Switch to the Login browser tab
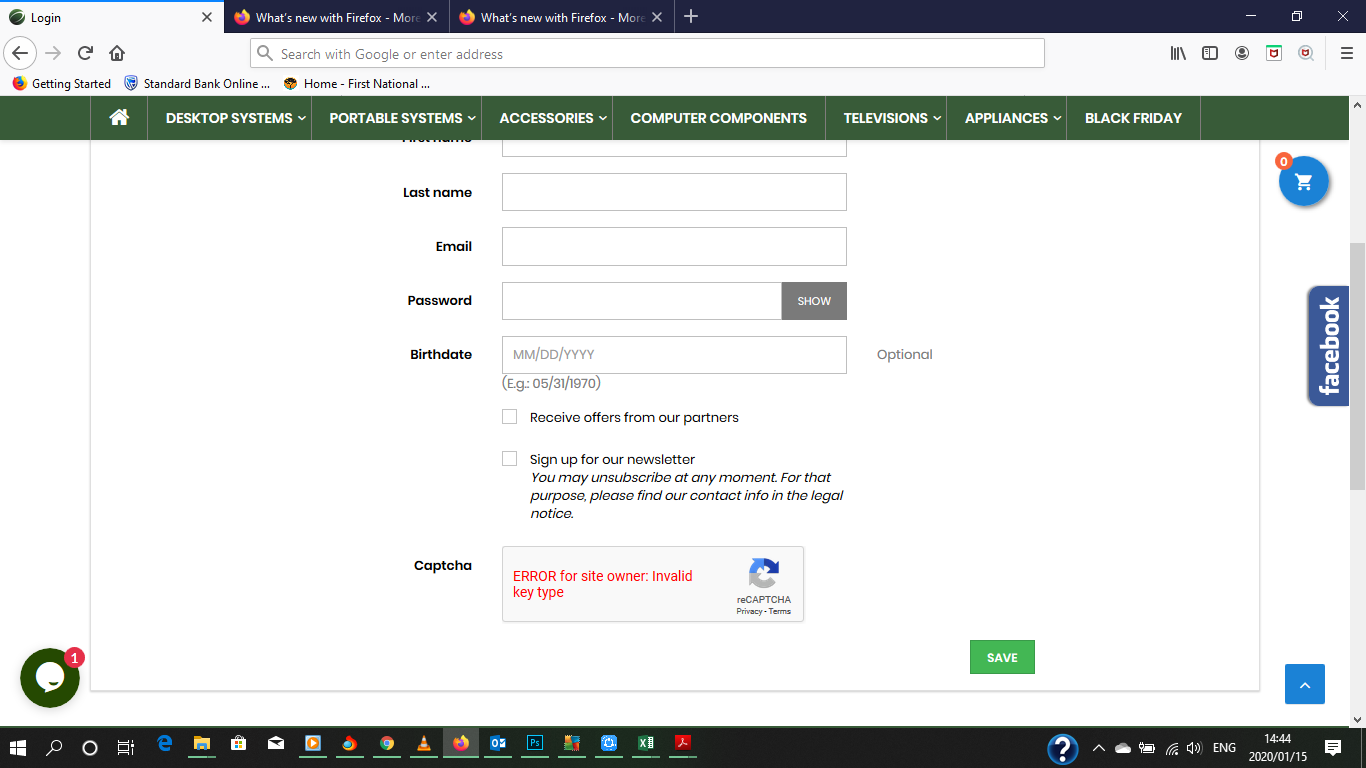The width and height of the screenshot is (1366, 768). coord(100,16)
